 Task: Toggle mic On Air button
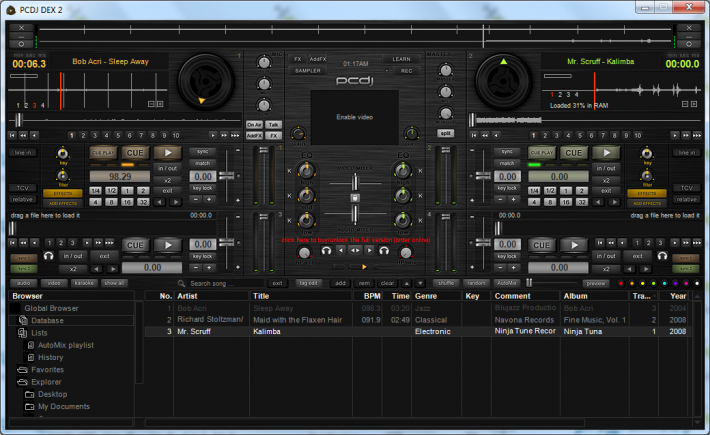tap(254, 124)
